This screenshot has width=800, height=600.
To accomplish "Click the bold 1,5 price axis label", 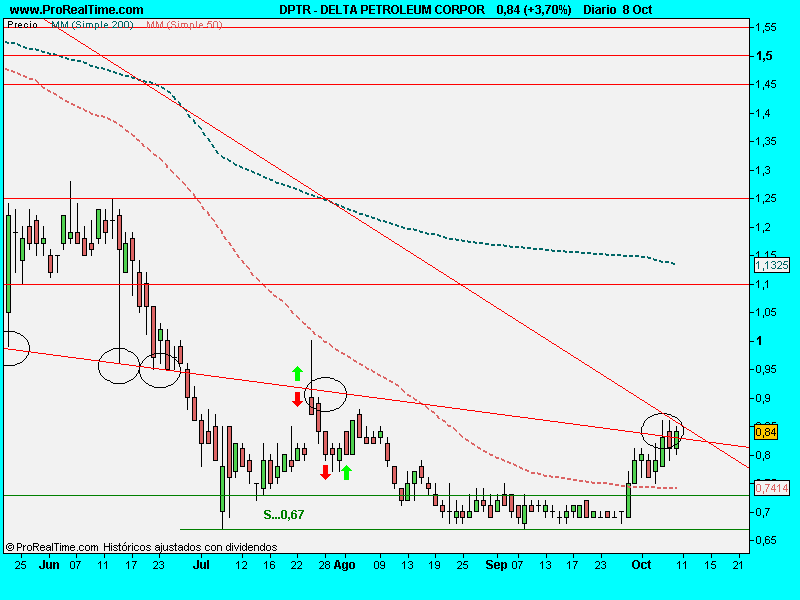I will click(764, 56).
